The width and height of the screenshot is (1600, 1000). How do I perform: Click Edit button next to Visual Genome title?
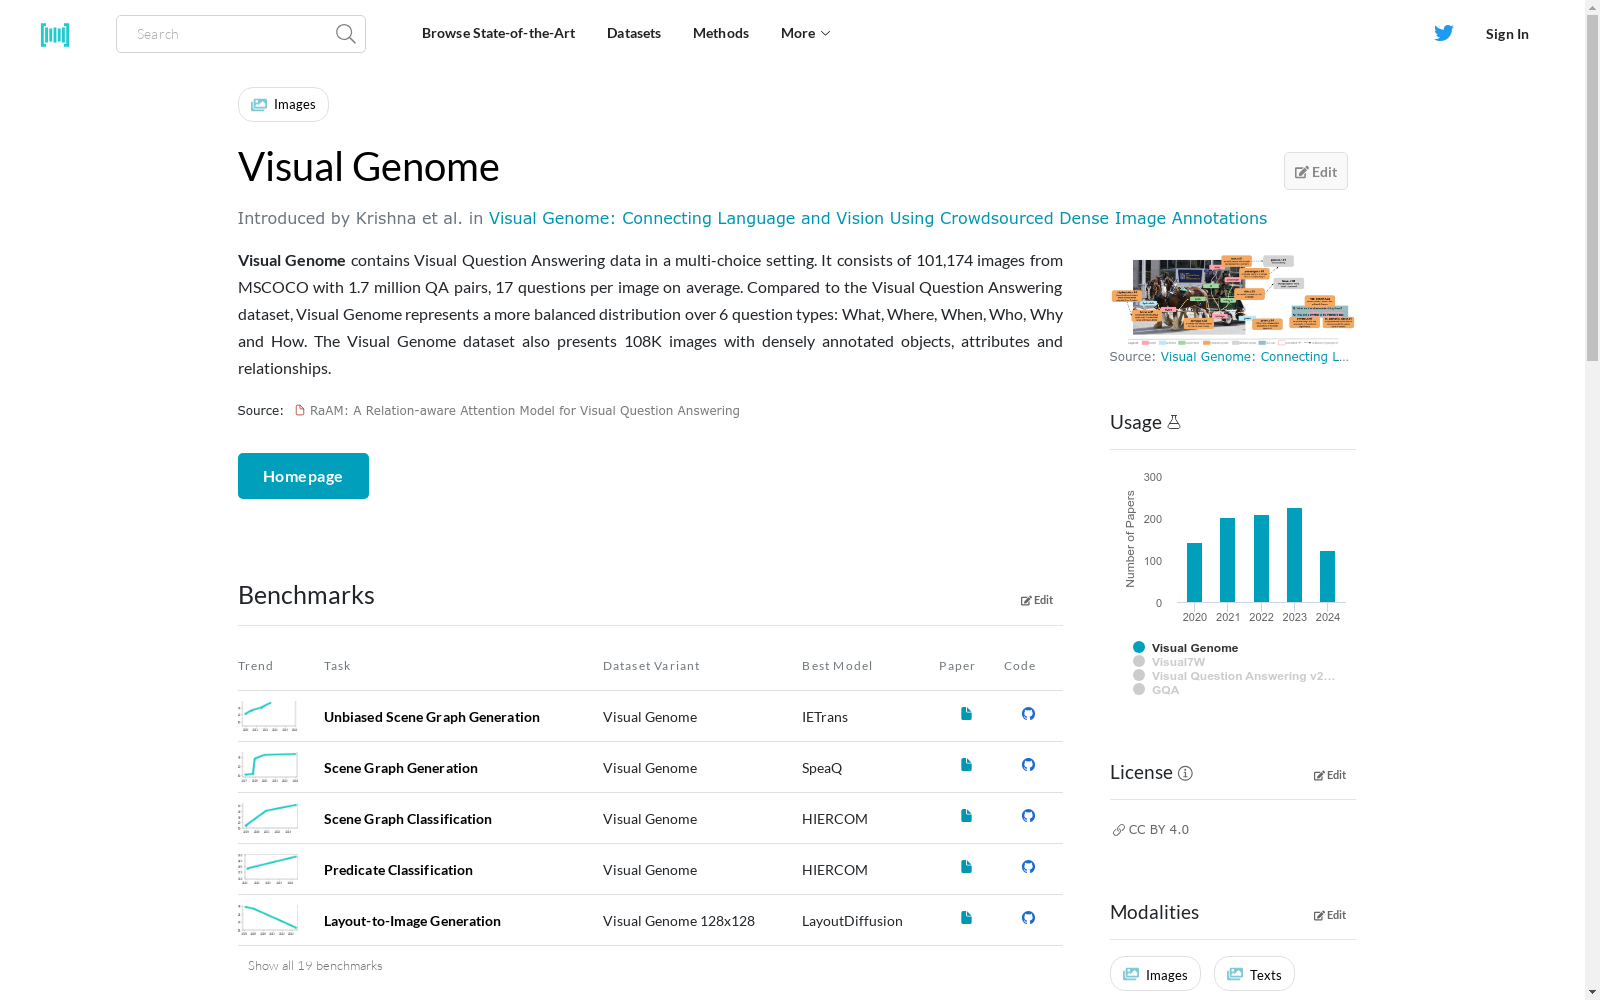tap(1316, 171)
